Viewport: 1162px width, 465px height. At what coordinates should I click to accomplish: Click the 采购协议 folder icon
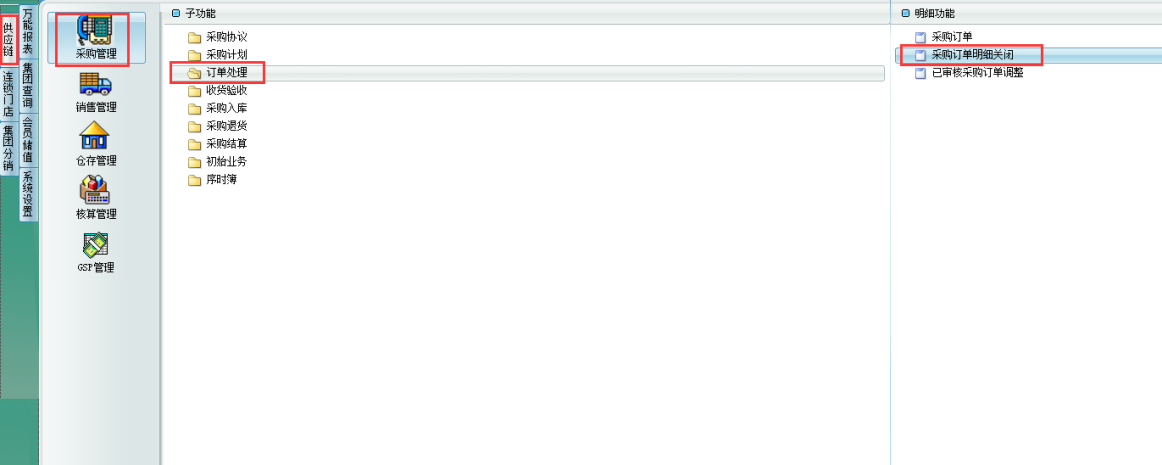click(194, 37)
